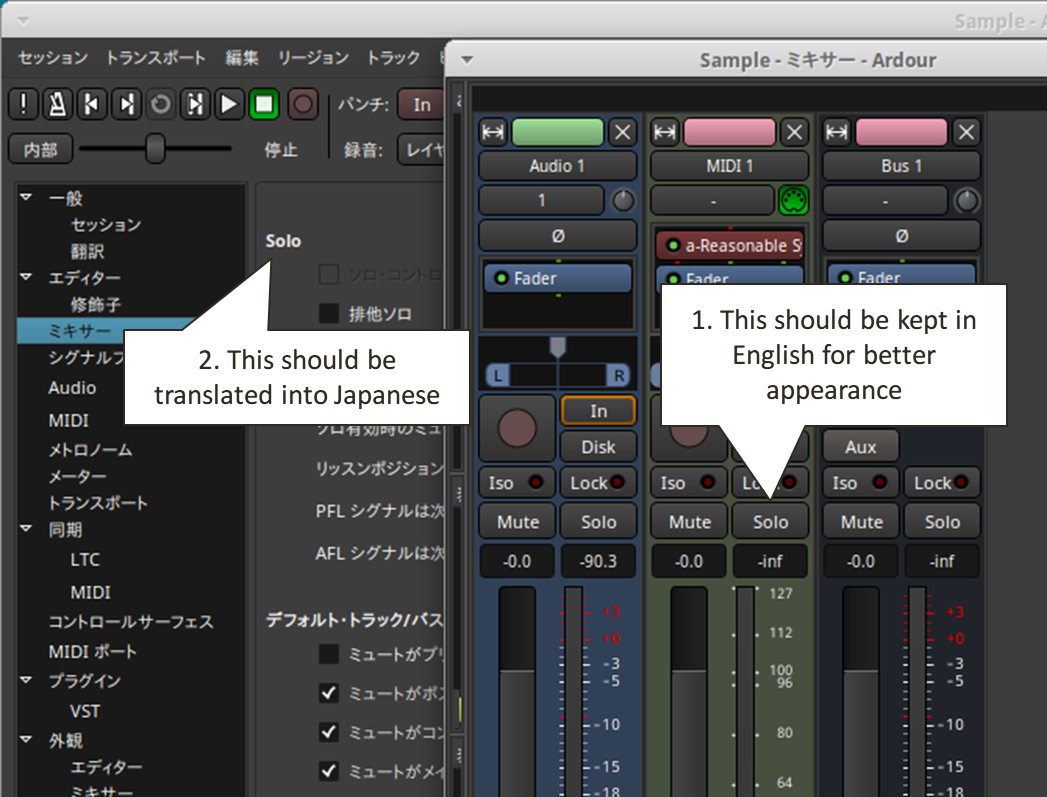The image size is (1047, 797).
Task: Click the panic exclamation icon
Action: pyautogui.click(x=24, y=104)
